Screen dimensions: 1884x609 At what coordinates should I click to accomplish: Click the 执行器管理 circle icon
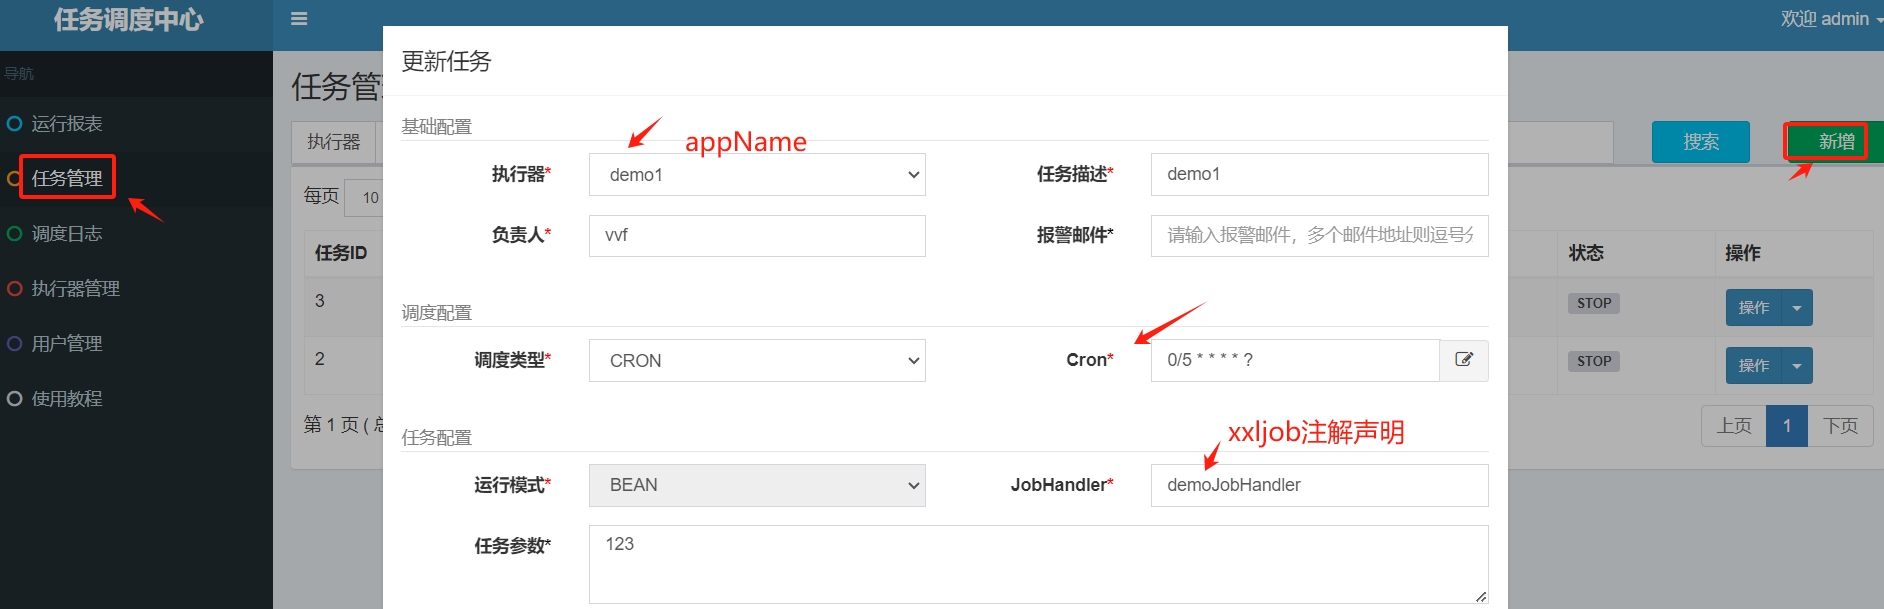click(14, 289)
